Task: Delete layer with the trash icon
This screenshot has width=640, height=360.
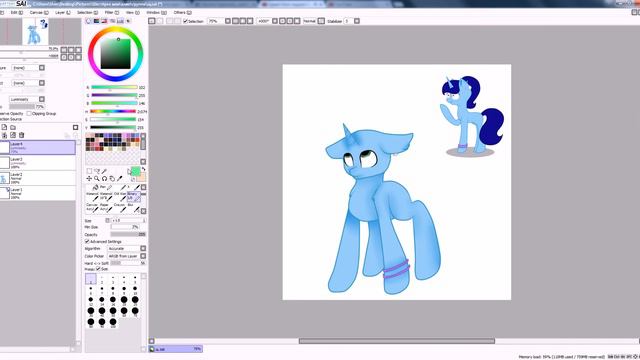Action: (x=22, y=135)
